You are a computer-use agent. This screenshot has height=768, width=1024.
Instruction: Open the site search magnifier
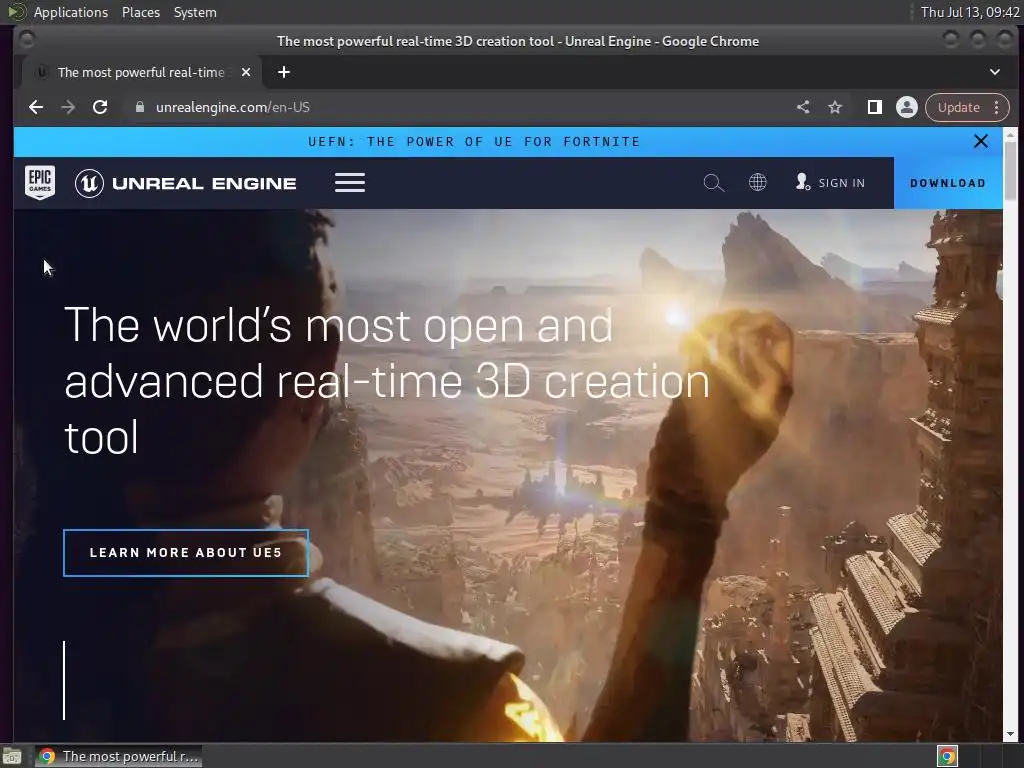pyautogui.click(x=713, y=183)
